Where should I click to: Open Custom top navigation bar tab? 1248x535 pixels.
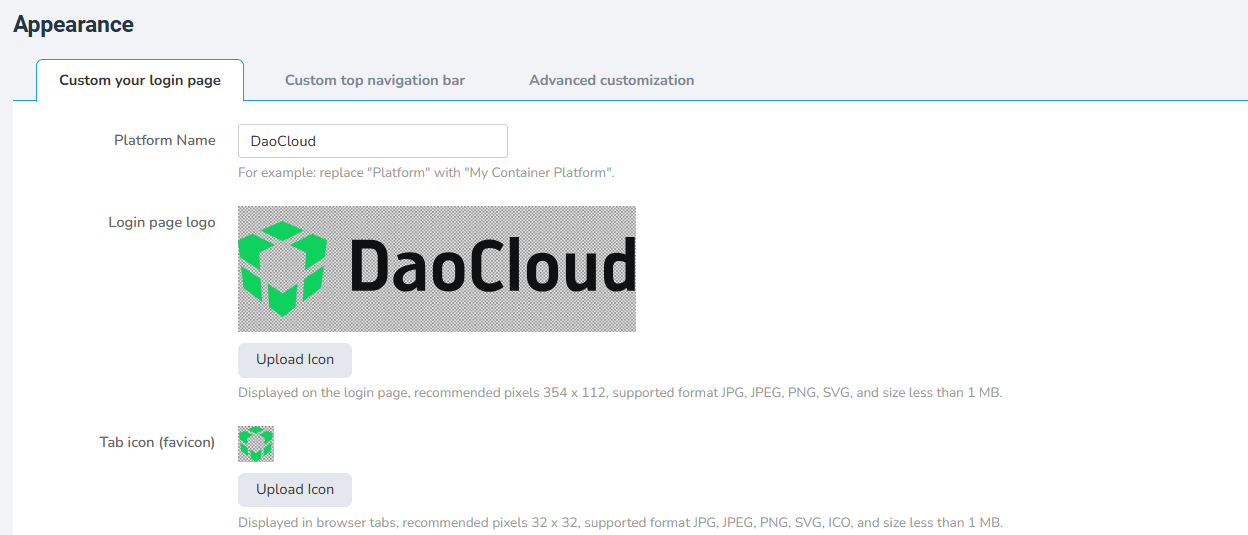[375, 80]
